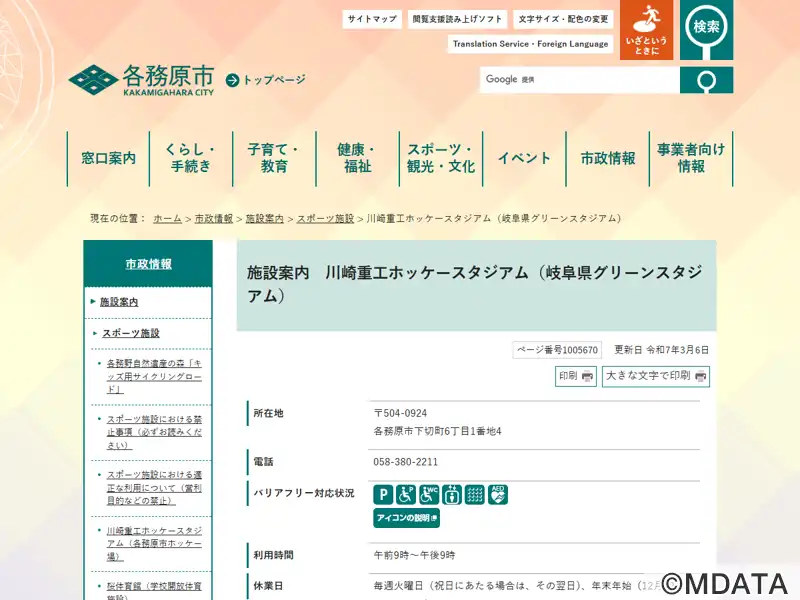
Task: Open Translation Service Foreign Language link
Action: pyautogui.click(x=530, y=44)
